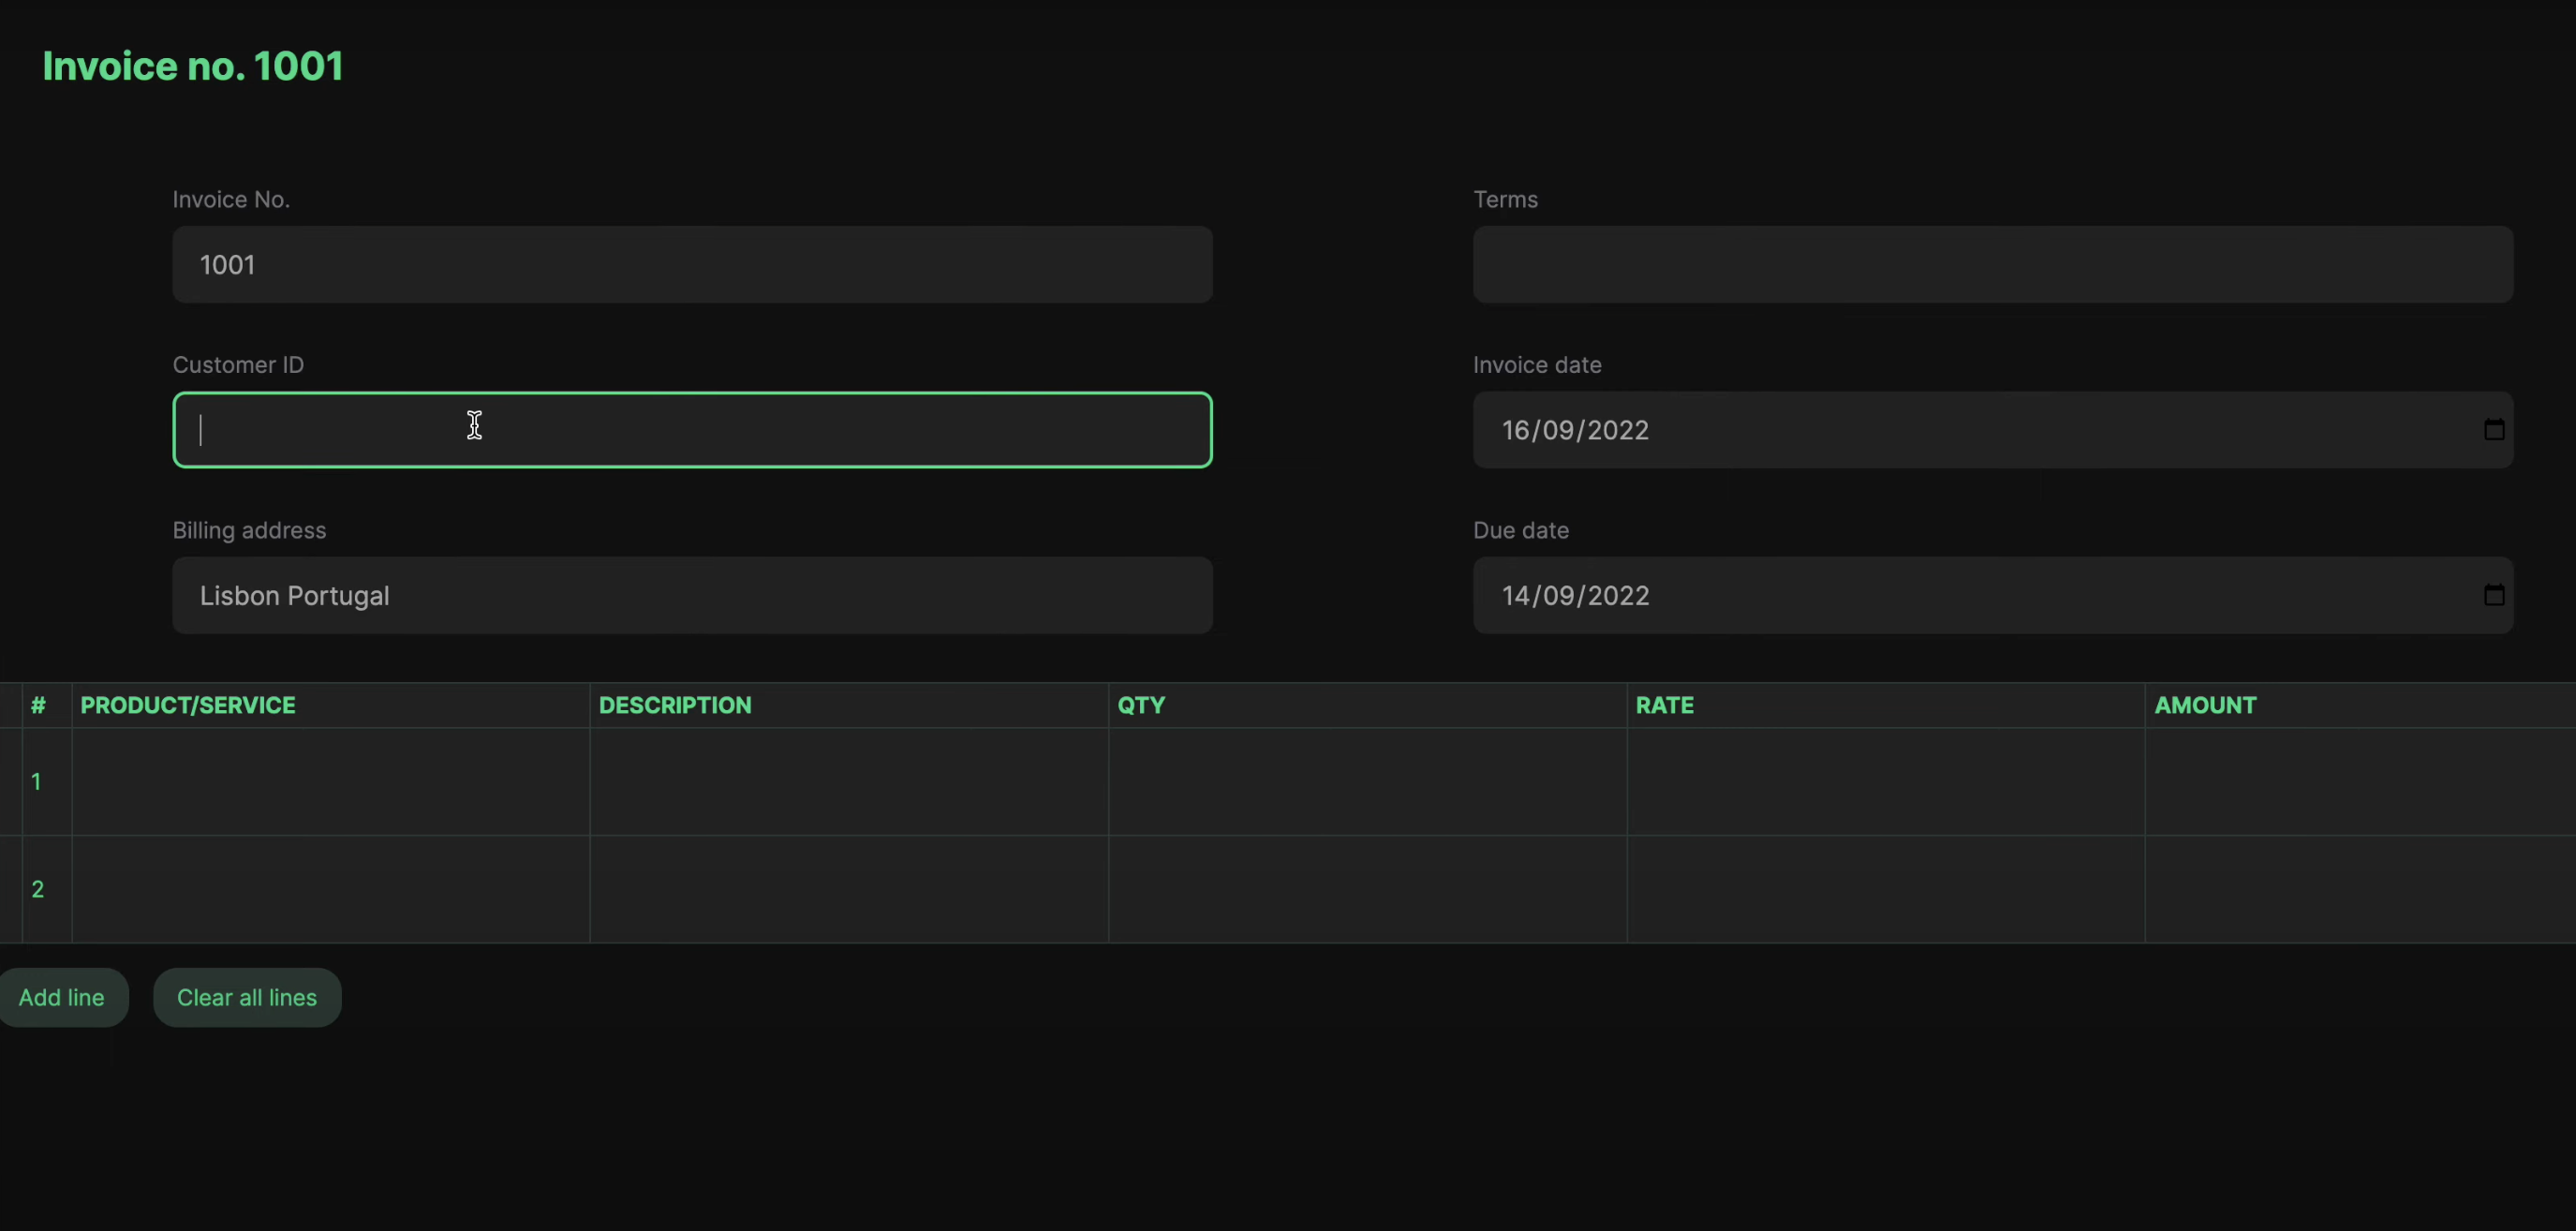The image size is (2576, 1231).
Task: Click the Due date value 14/09/2022
Action: click(1575, 596)
